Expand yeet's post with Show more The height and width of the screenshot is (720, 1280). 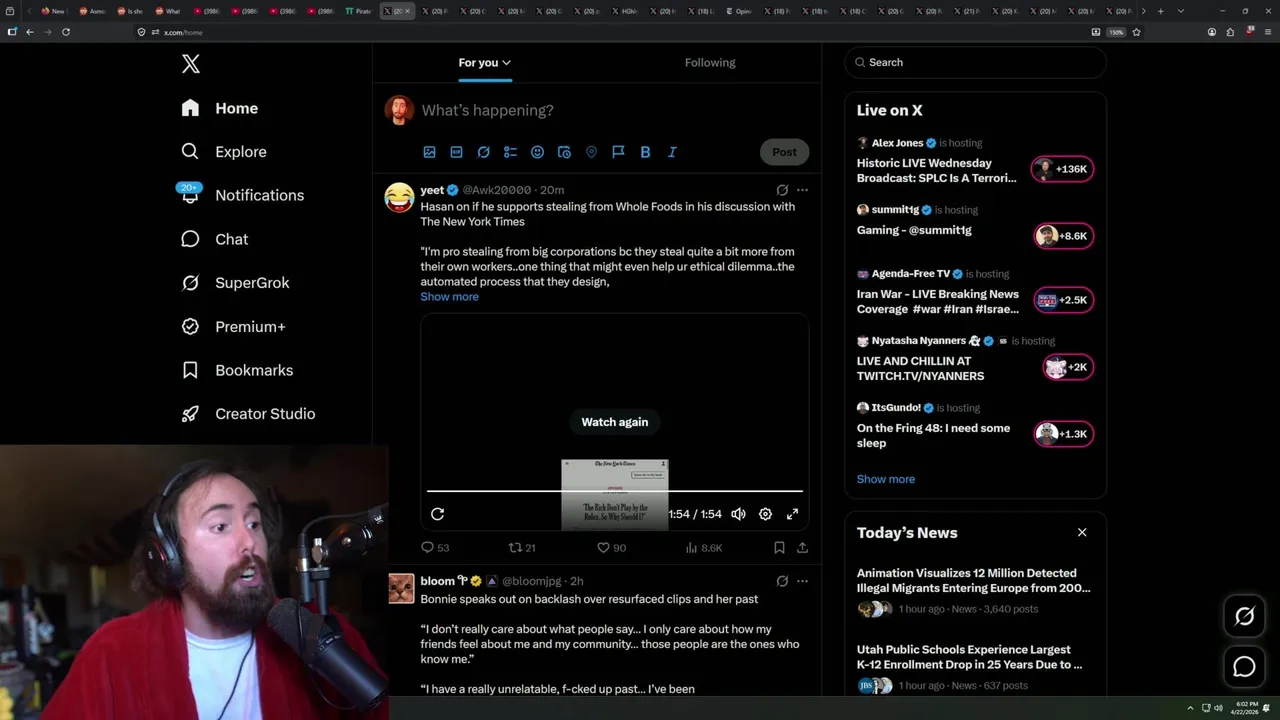449,297
